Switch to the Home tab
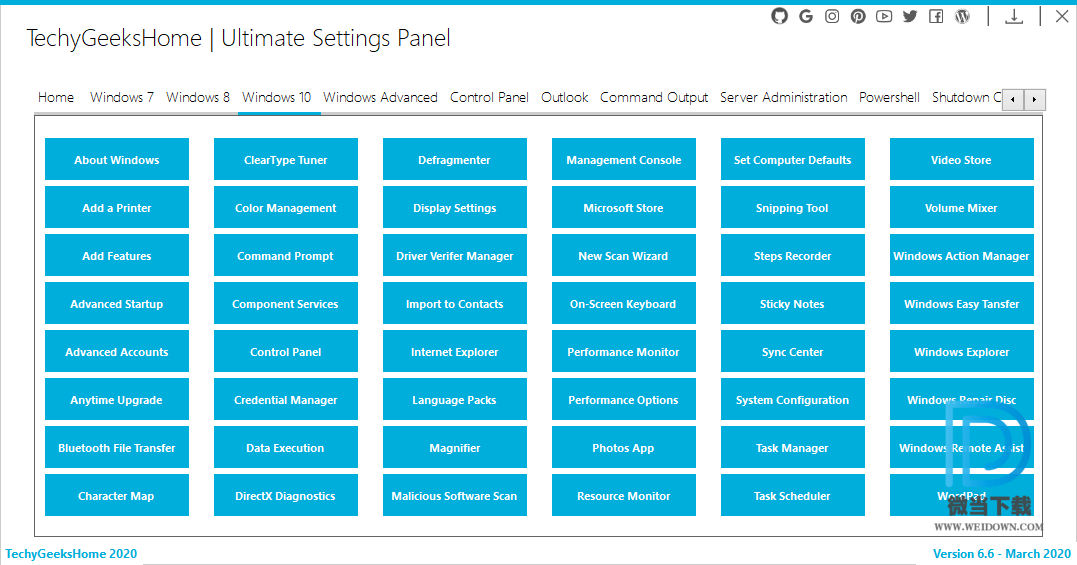Viewport: 1077px width, 565px height. pos(56,97)
